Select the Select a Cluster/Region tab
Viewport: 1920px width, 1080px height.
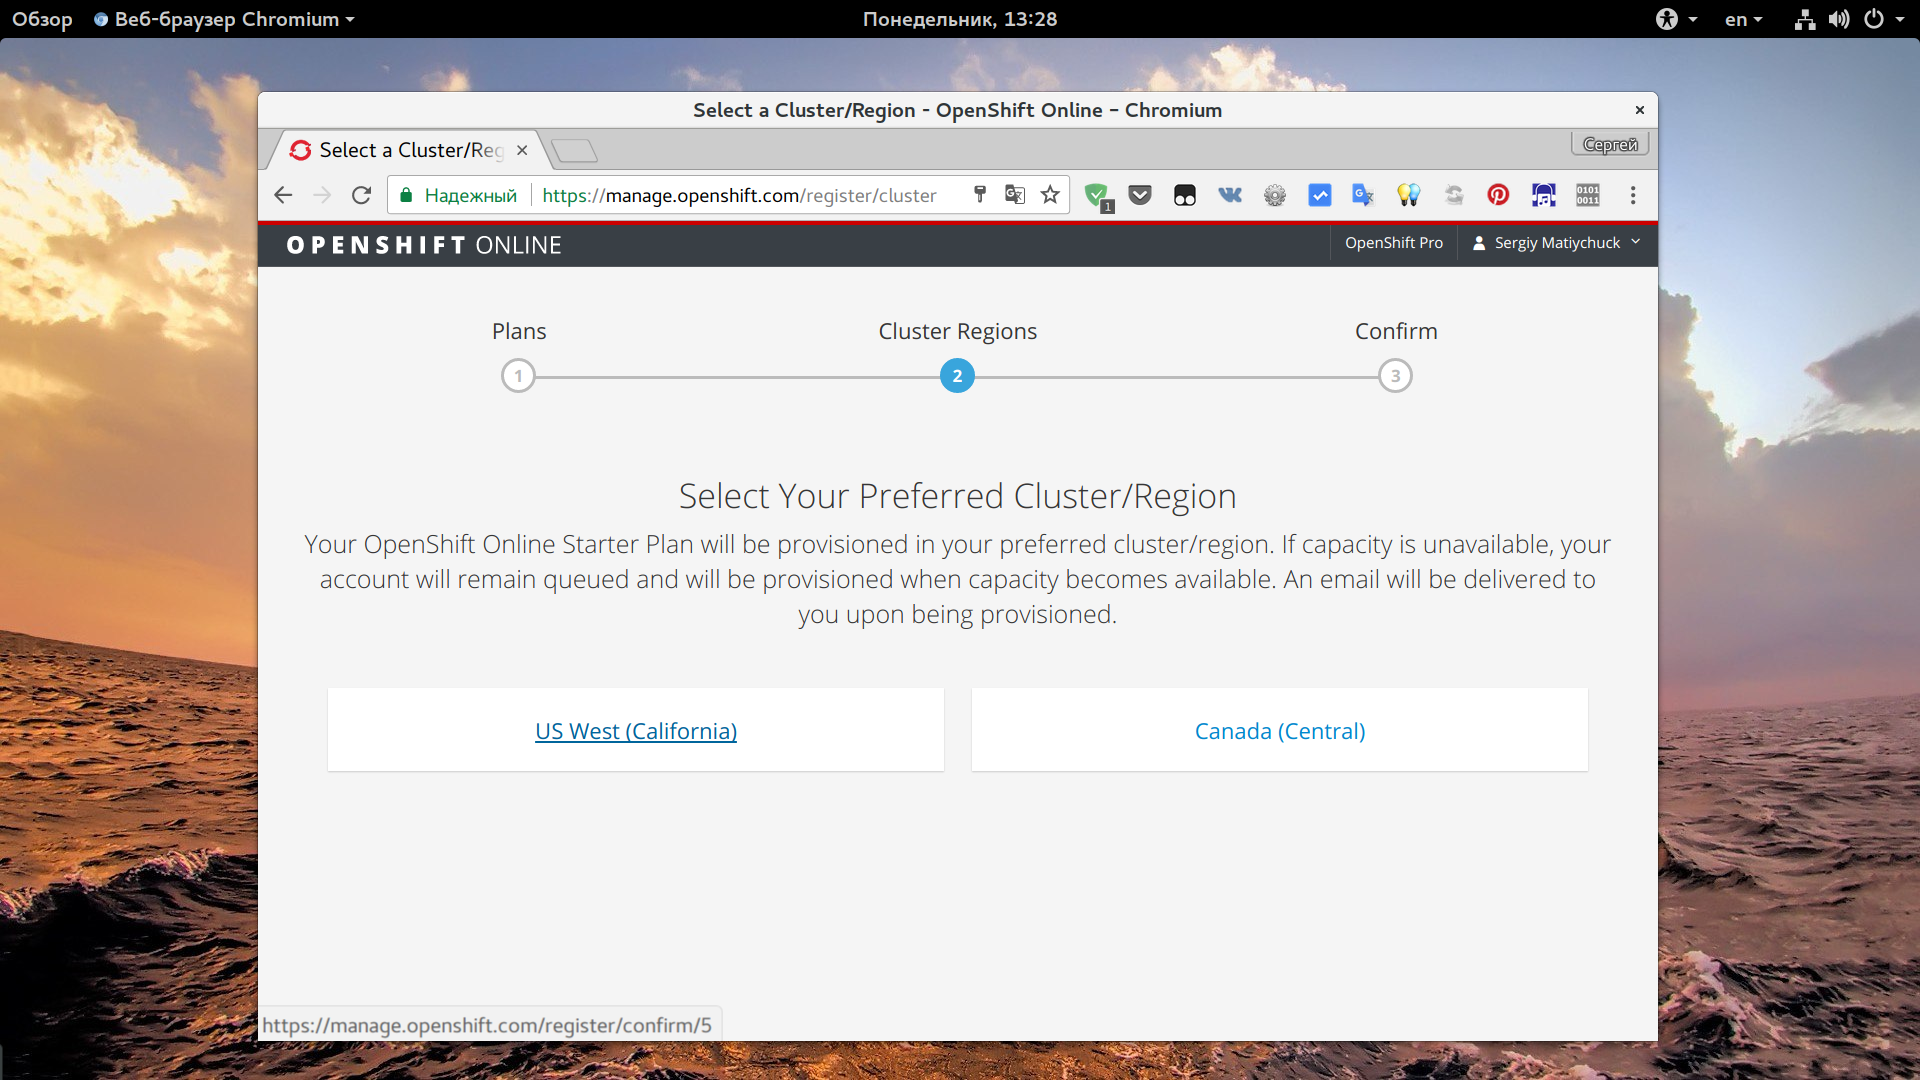point(410,150)
